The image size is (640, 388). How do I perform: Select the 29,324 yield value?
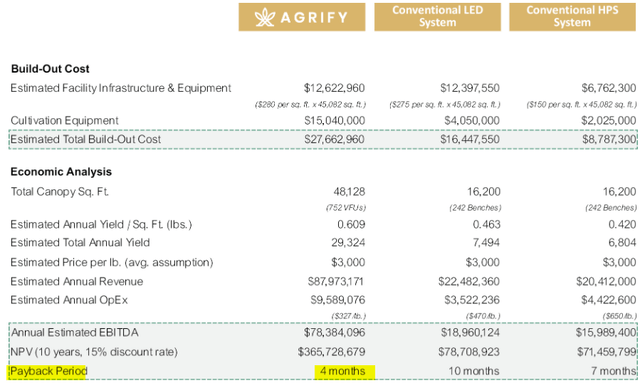348,243
